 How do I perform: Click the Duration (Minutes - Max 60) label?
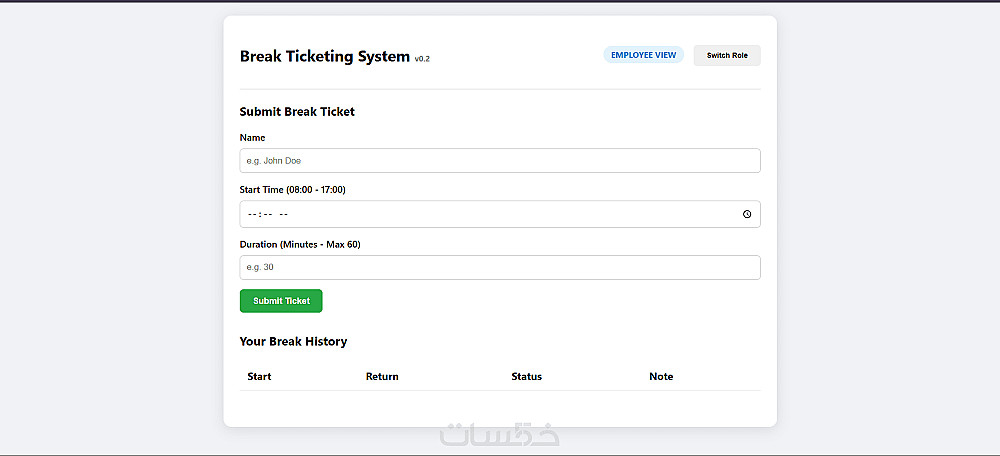tap(299, 245)
